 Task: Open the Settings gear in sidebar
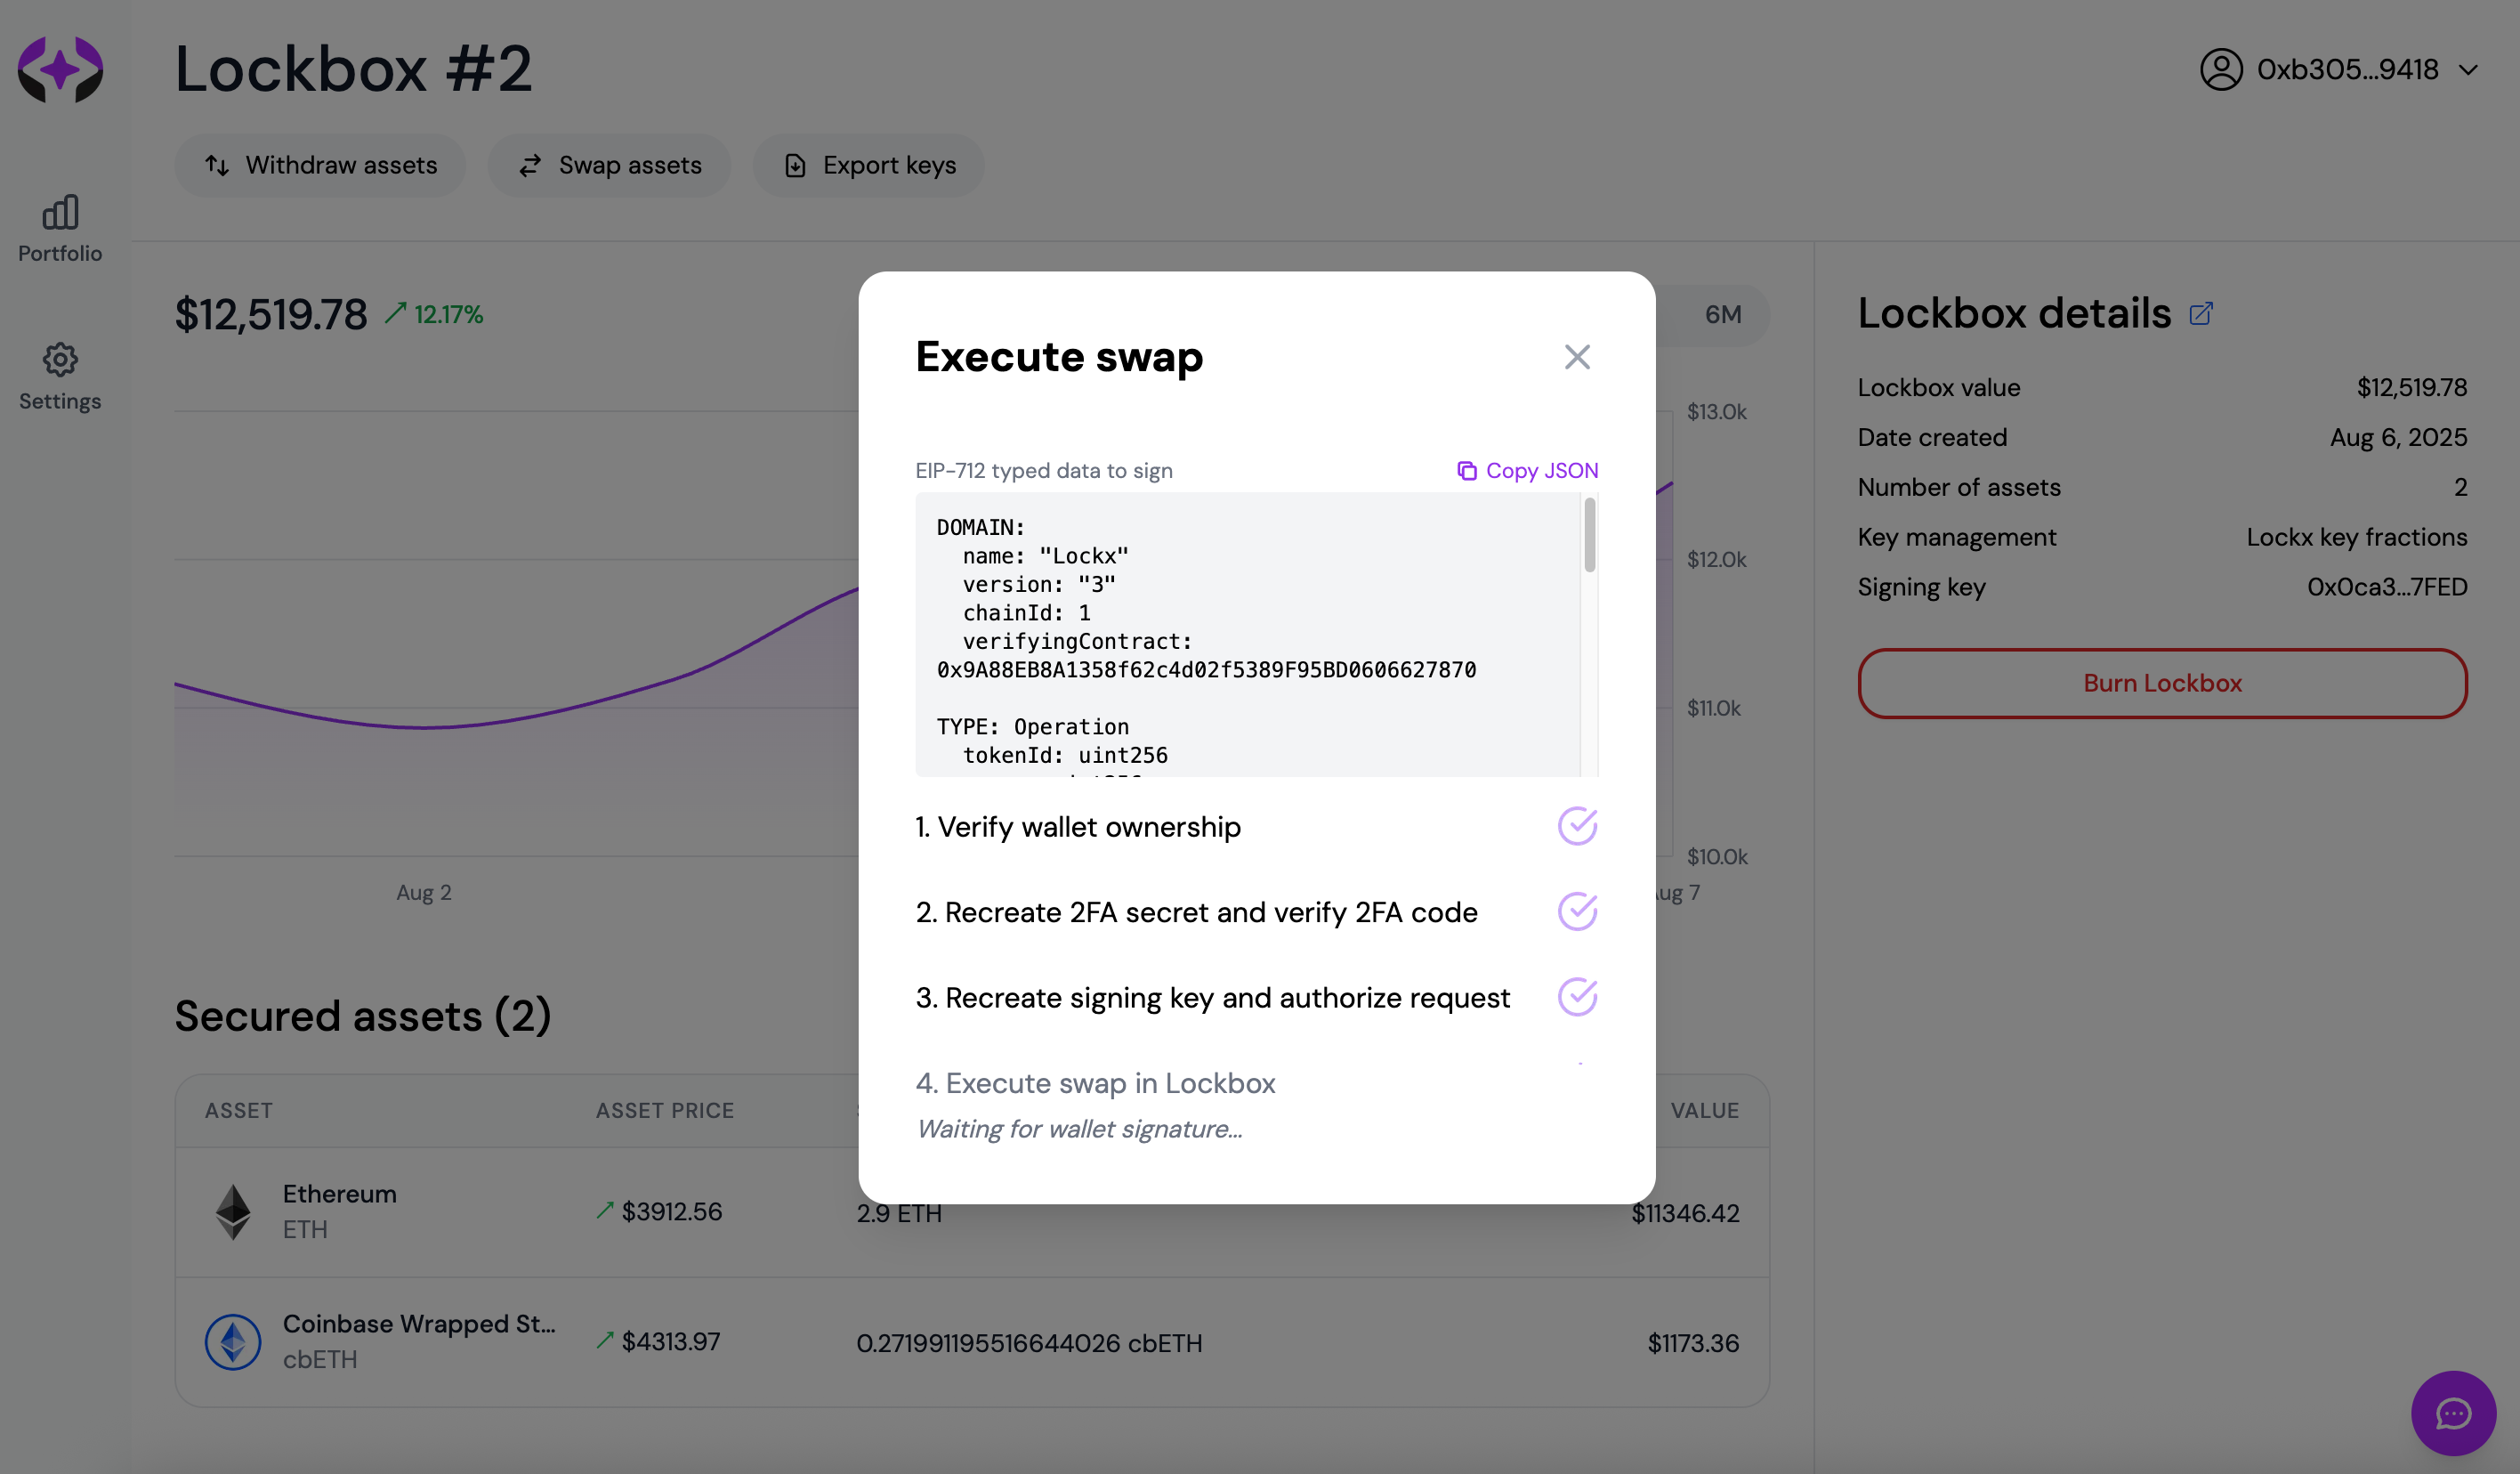coord(60,377)
